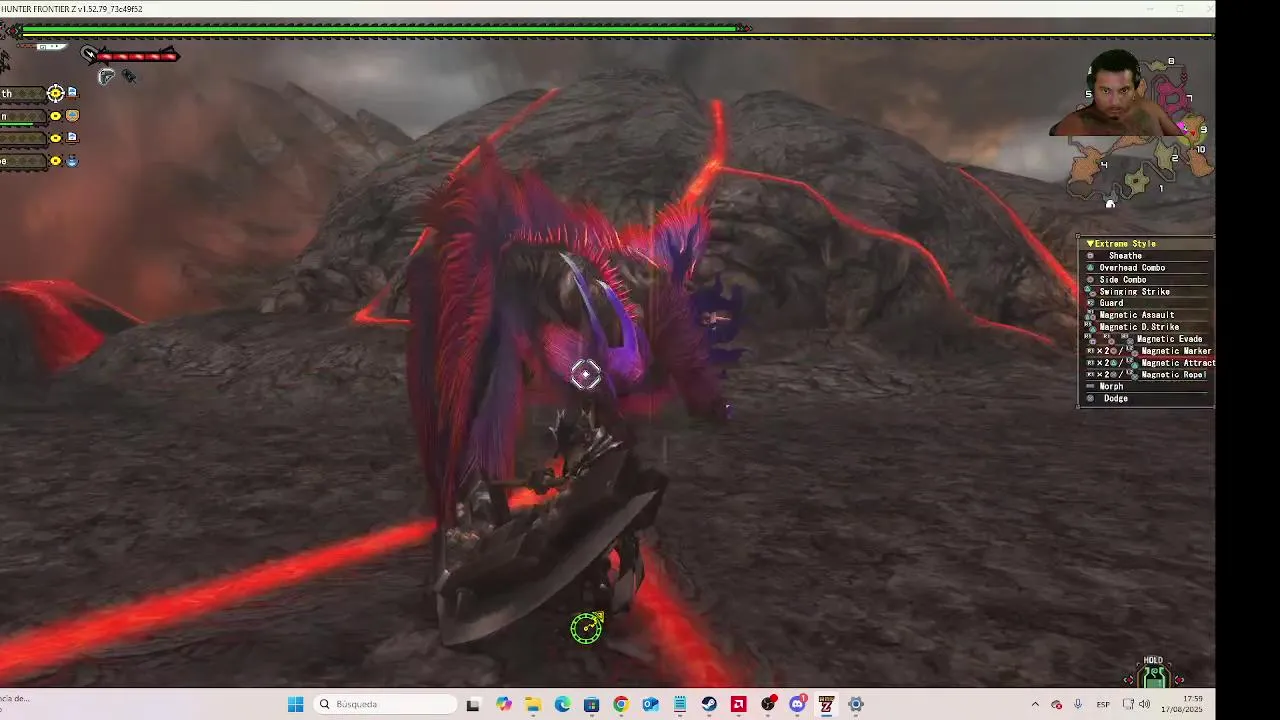1280x720 pixels.
Task: Click the second party member's shield icon
Action: click(72, 116)
